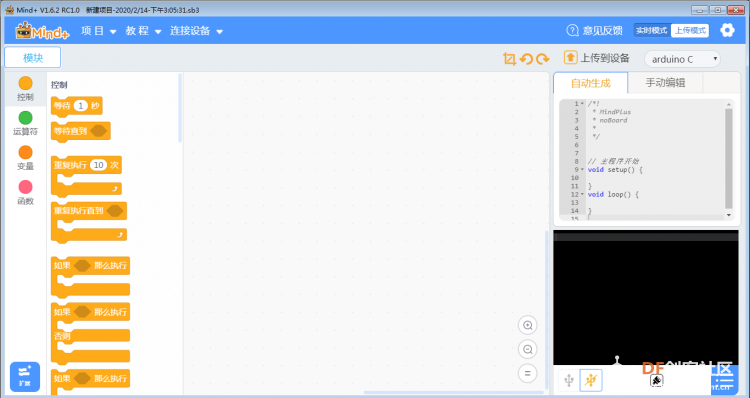
Task: Click the 等待直到 block
Action: click(80, 131)
